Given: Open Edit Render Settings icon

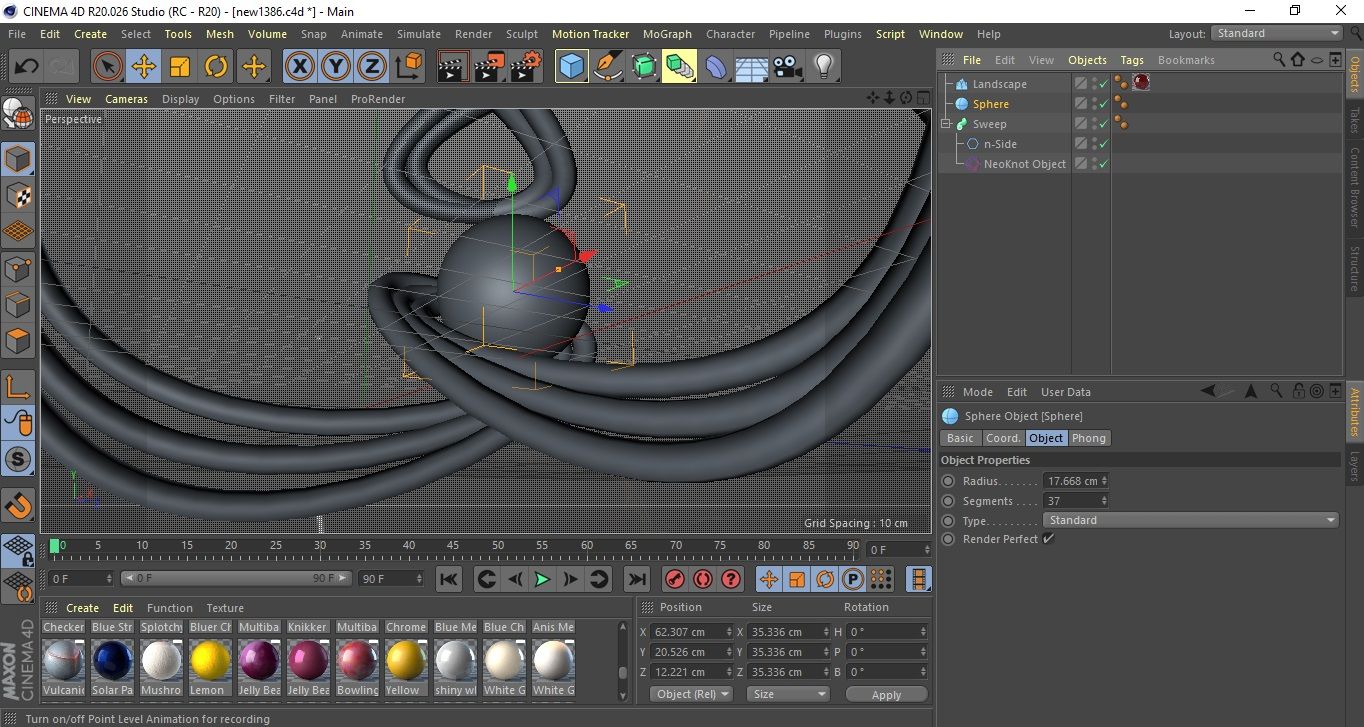Looking at the screenshot, I should [x=526, y=67].
